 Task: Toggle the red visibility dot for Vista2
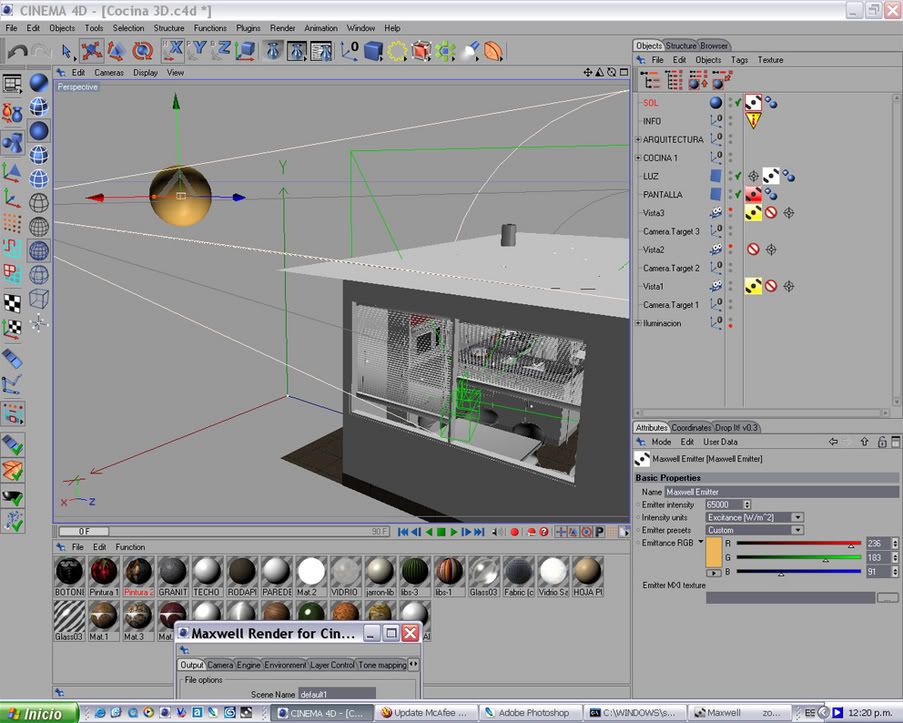pyautogui.click(x=730, y=247)
